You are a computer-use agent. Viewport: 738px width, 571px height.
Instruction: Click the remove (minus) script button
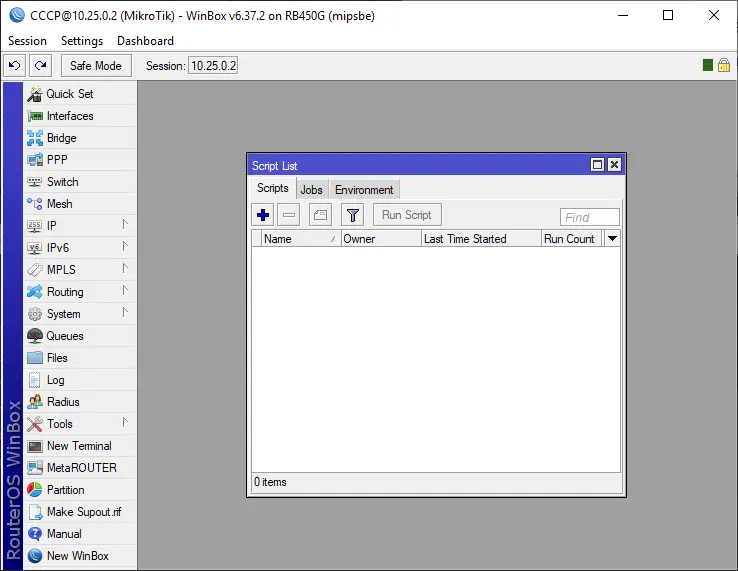click(x=289, y=215)
